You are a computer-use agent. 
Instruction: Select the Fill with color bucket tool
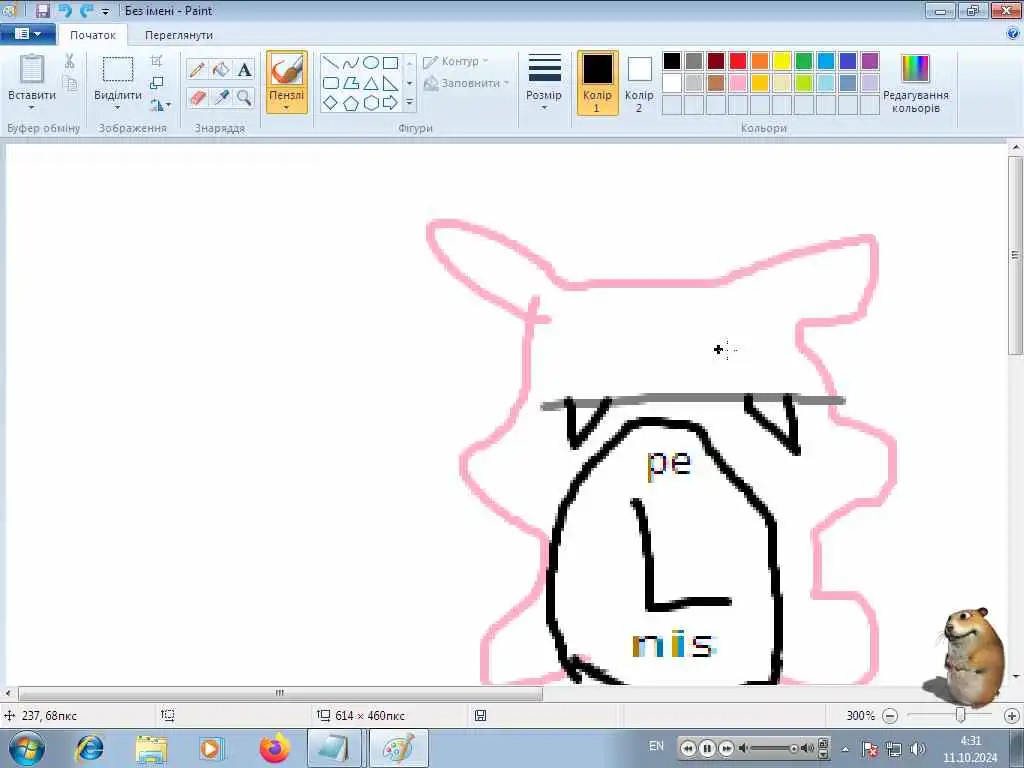221,69
